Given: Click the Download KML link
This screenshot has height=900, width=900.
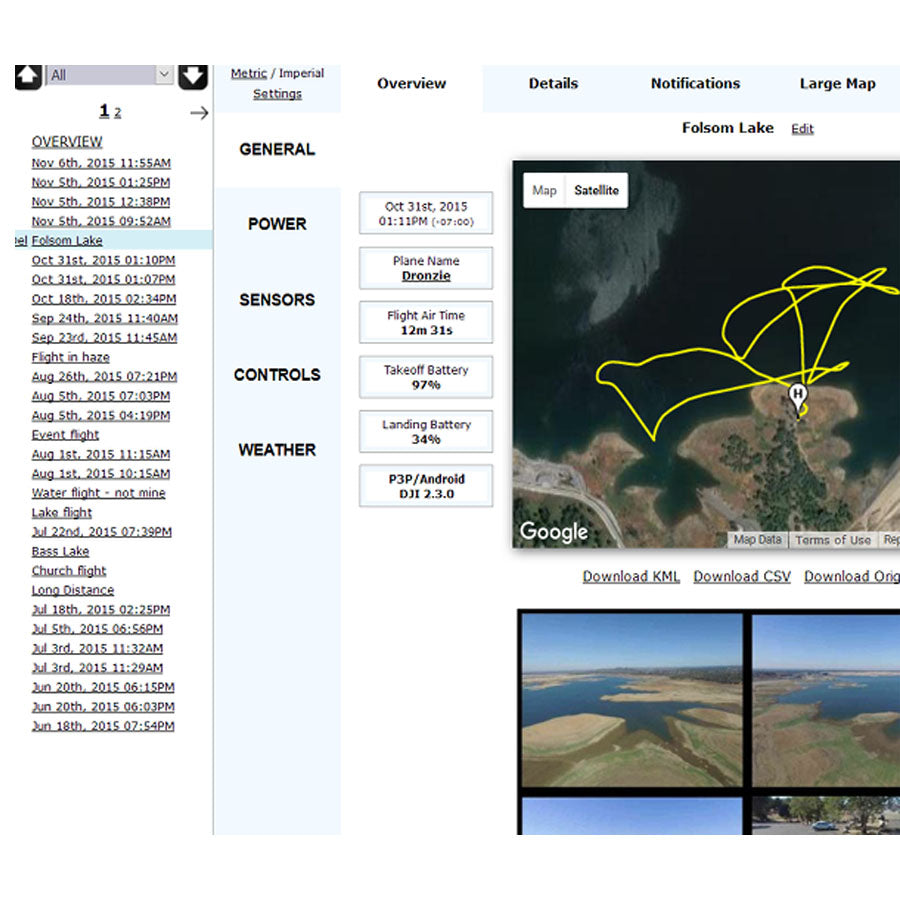Looking at the screenshot, I should point(631,577).
